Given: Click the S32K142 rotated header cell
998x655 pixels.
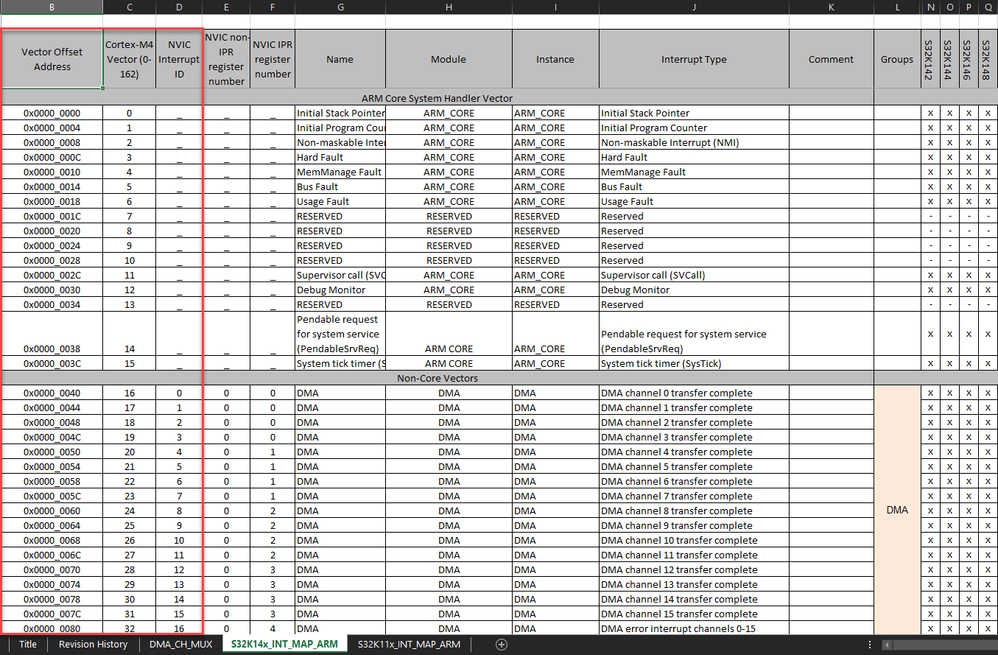Looking at the screenshot, I should point(930,59).
